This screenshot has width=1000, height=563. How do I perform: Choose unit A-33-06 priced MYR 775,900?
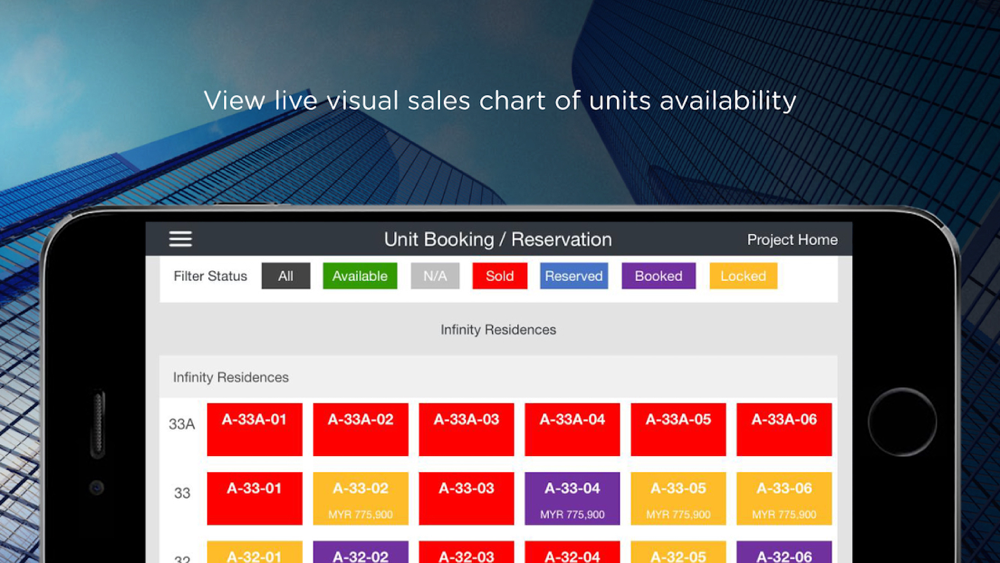click(x=784, y=499)
